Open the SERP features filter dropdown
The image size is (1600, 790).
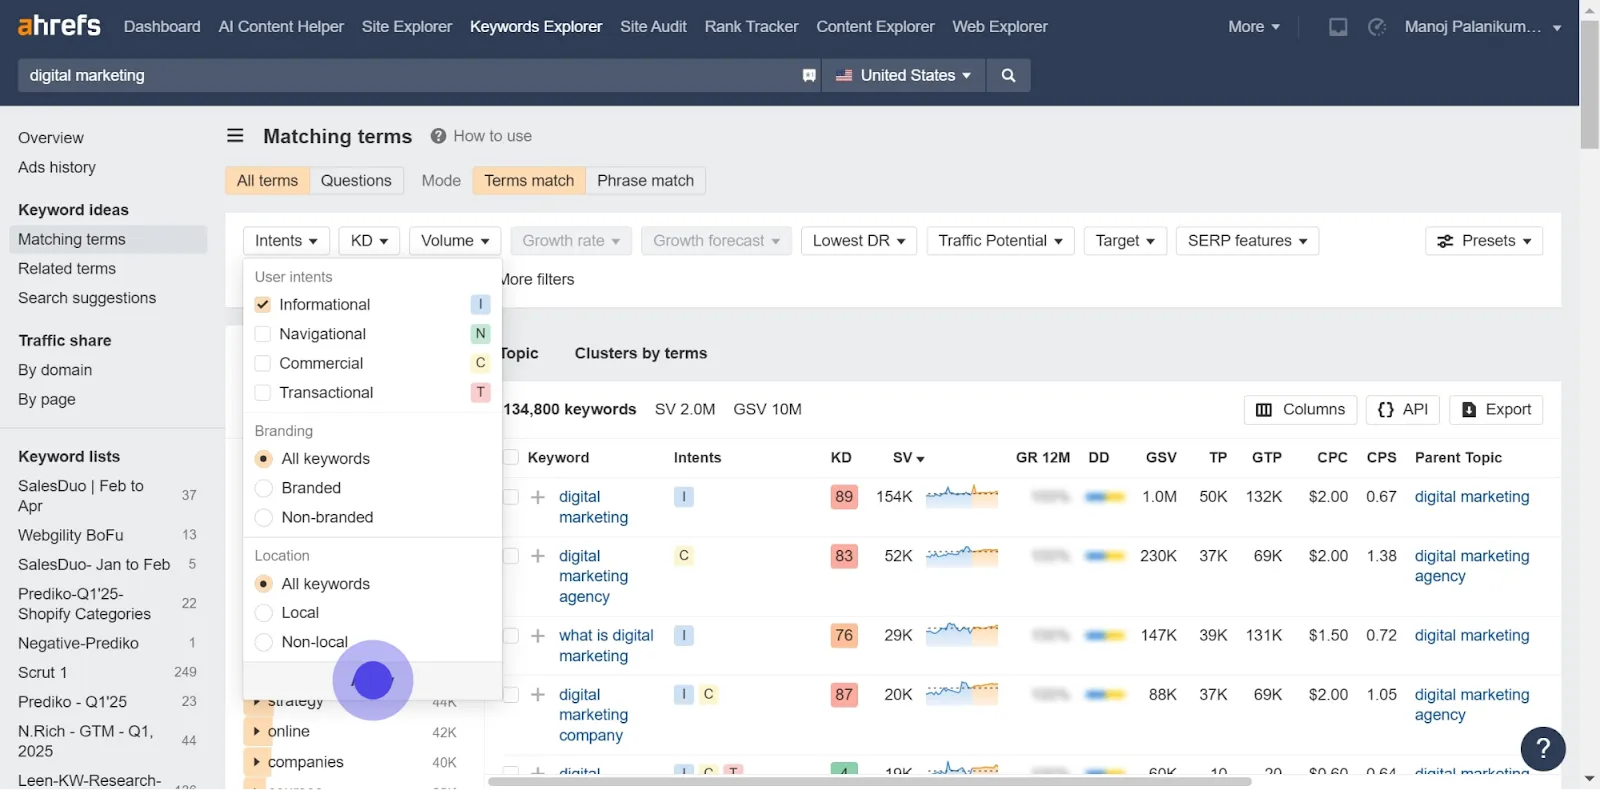click(1247, 241)
